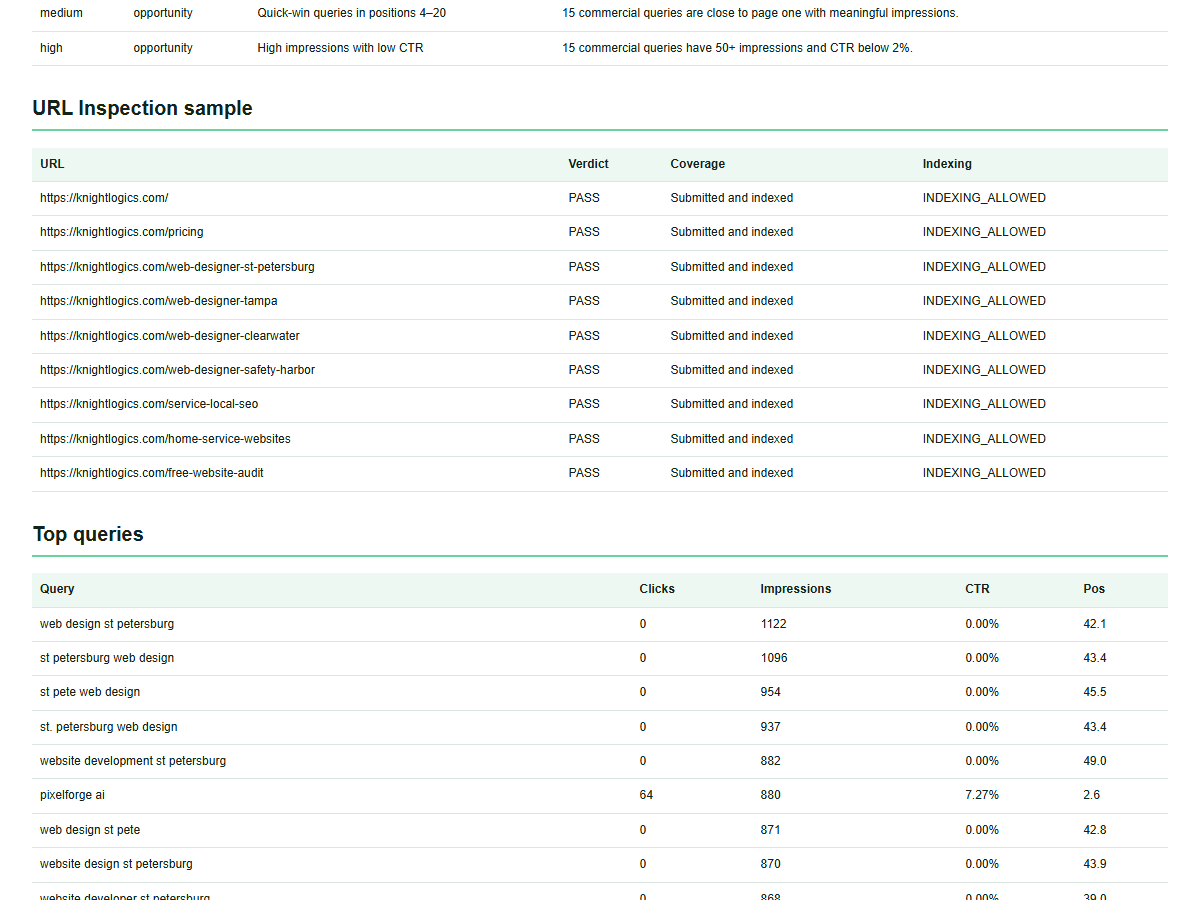
Task: Click the 49.0 position value
Action: 1095,761
